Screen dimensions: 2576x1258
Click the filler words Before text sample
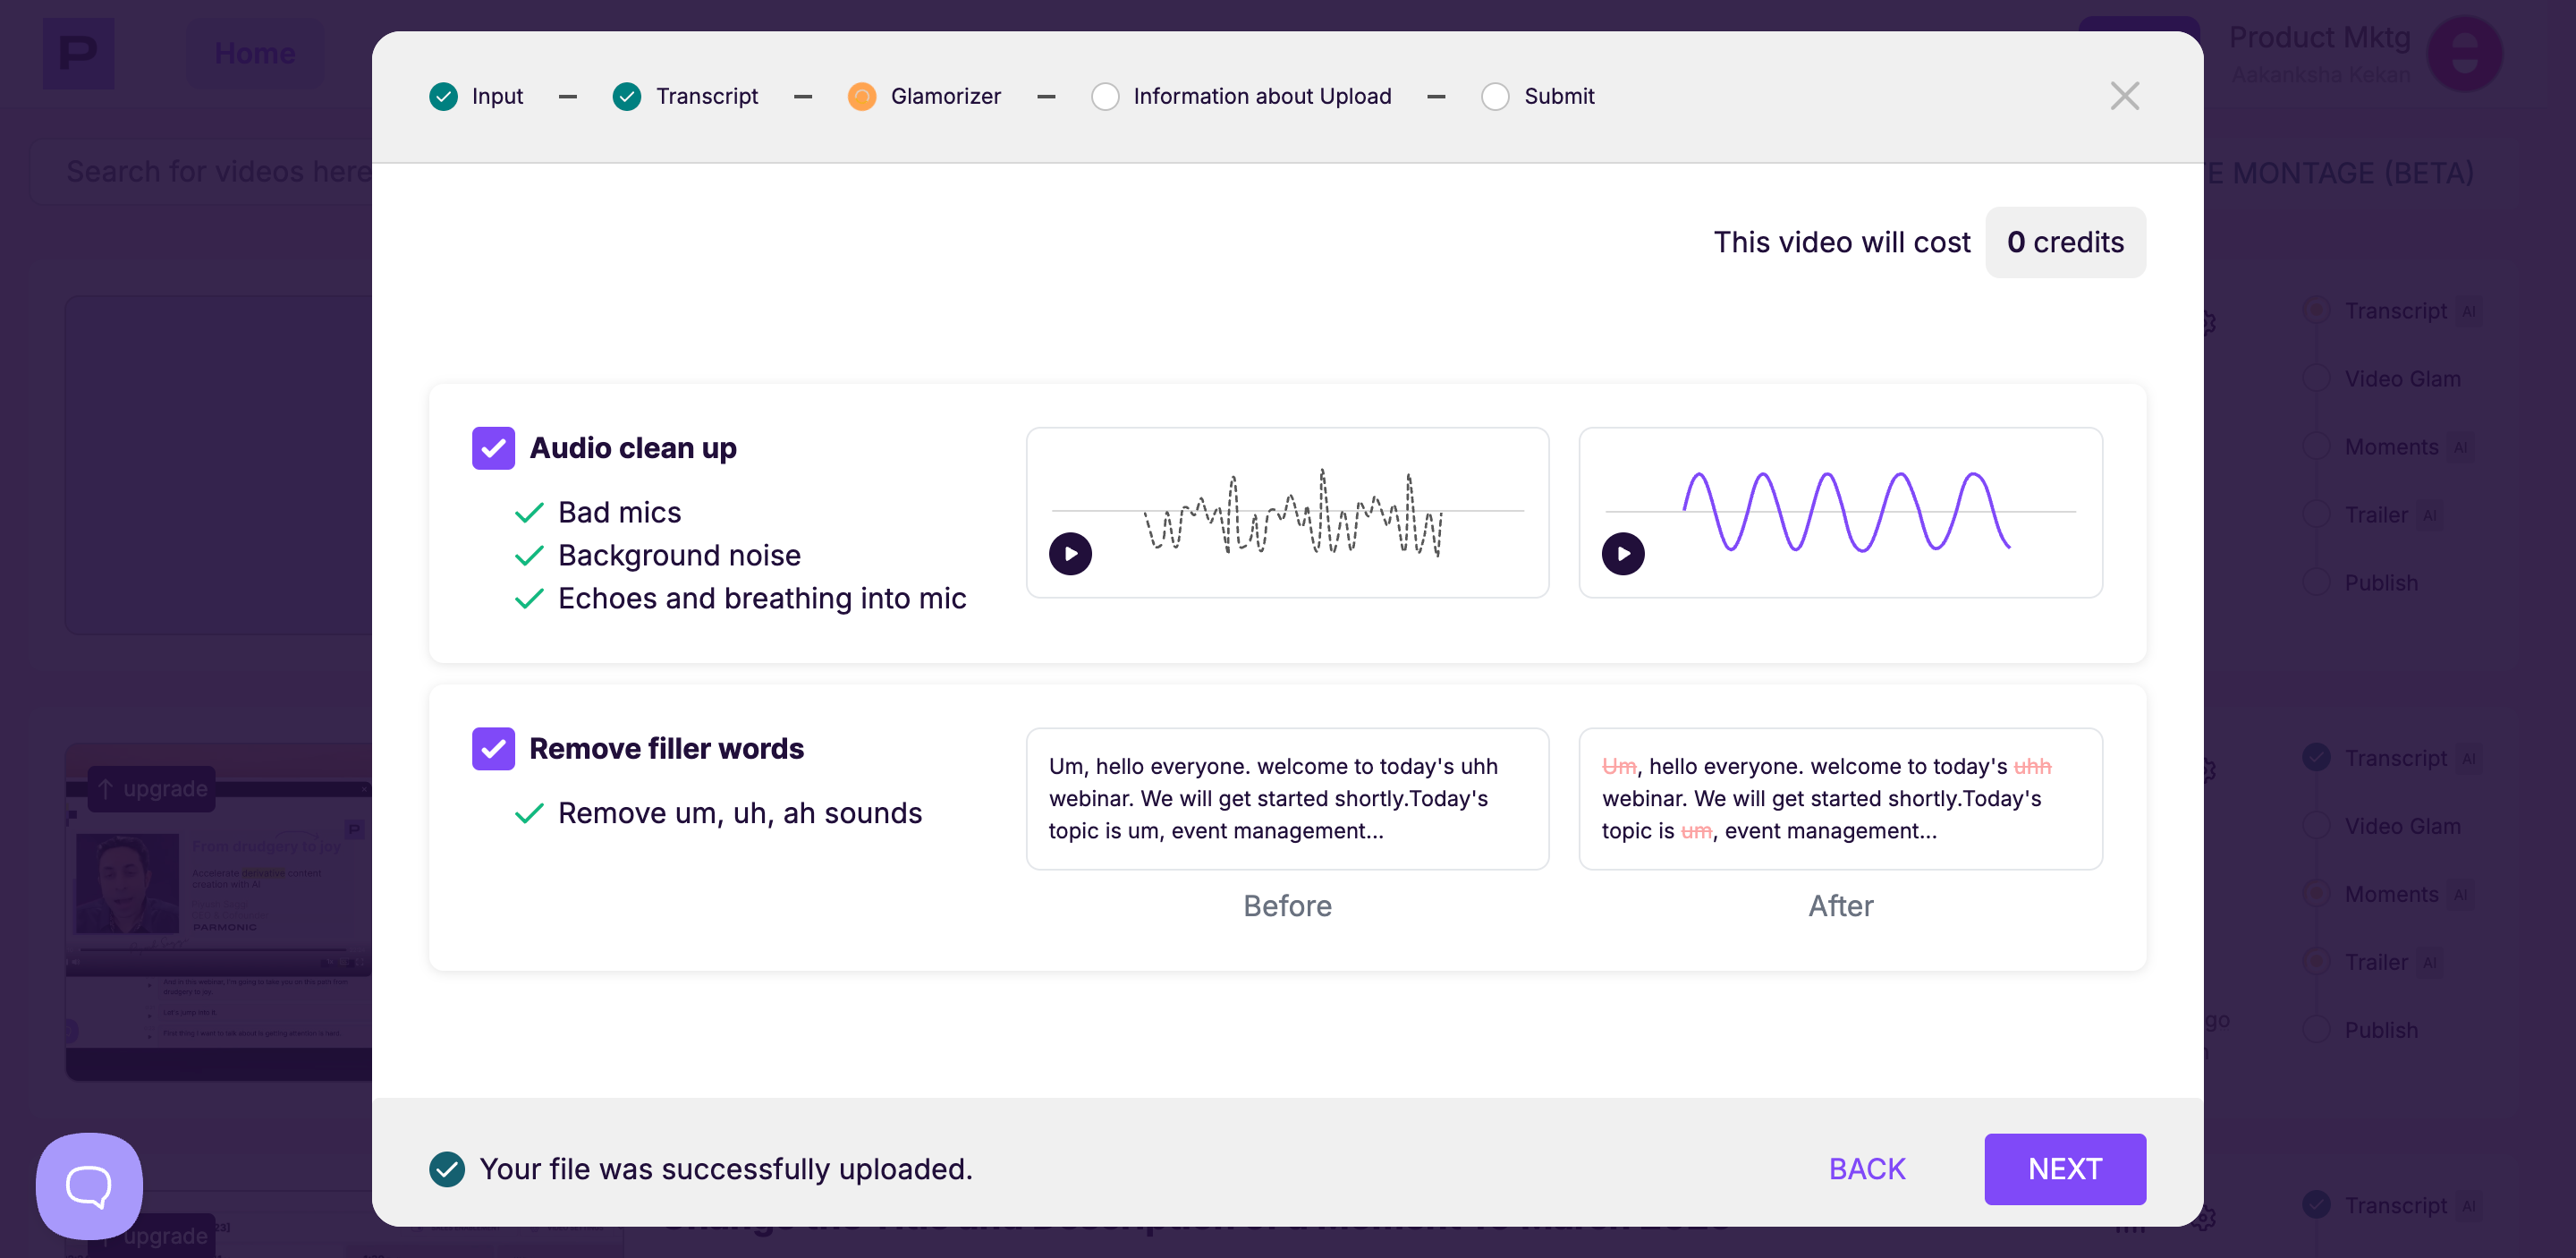point(1286,798)
